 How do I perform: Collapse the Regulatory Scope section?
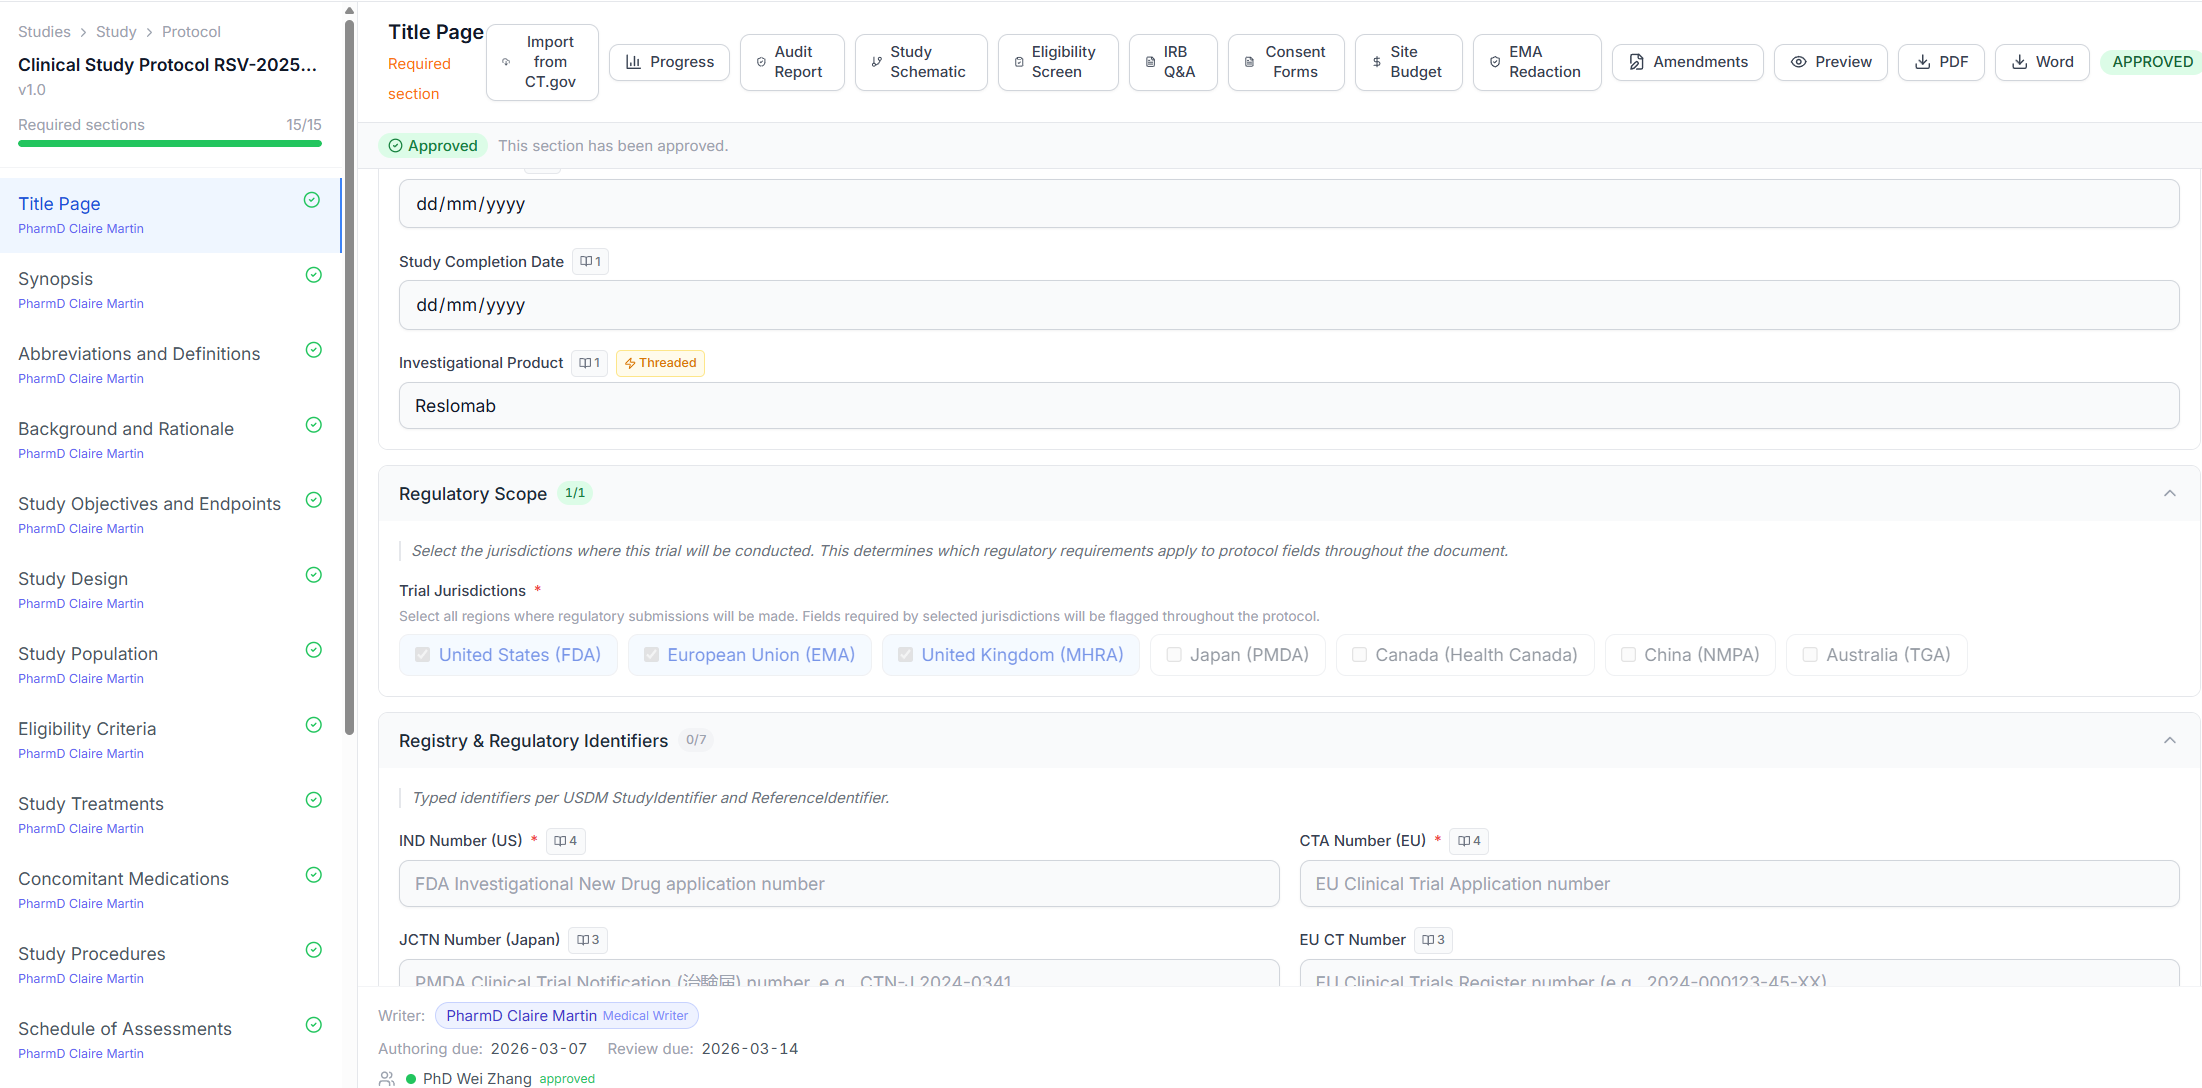(2170, 494)
